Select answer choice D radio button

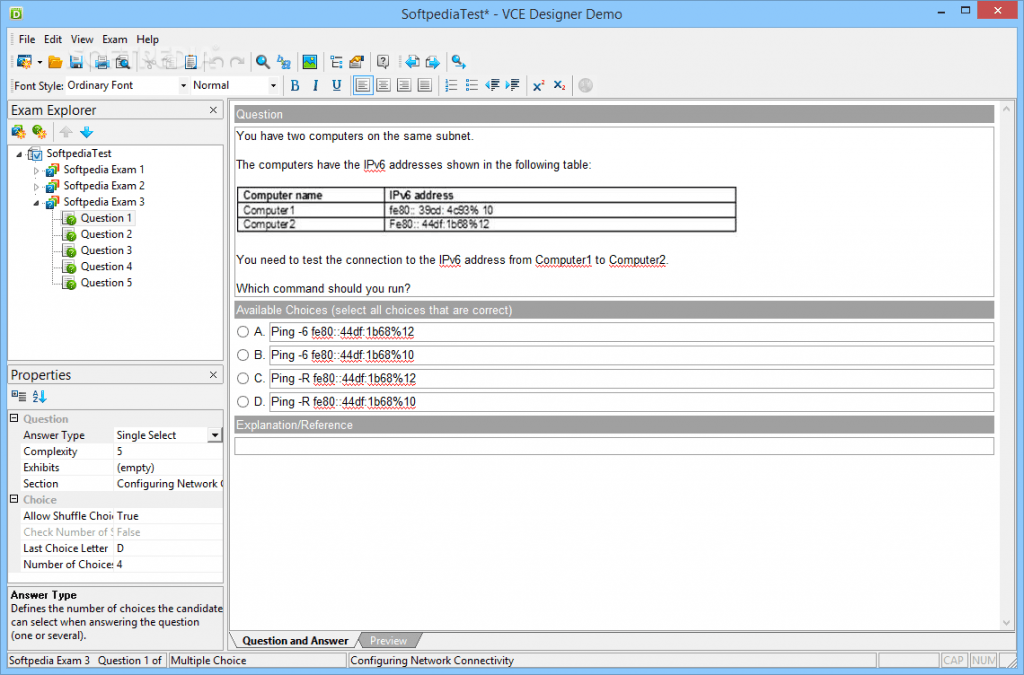point(243,401)
